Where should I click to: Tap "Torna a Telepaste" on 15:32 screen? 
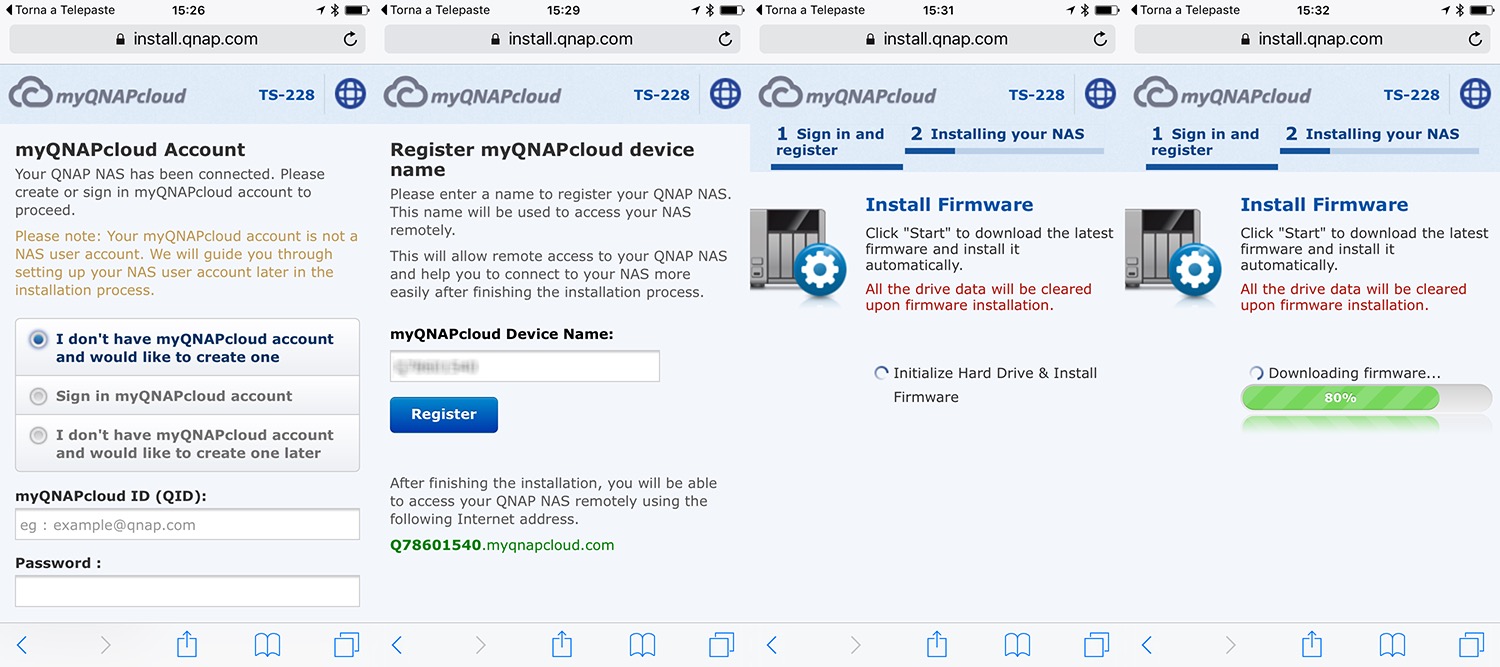click(x=1185, y=10)
